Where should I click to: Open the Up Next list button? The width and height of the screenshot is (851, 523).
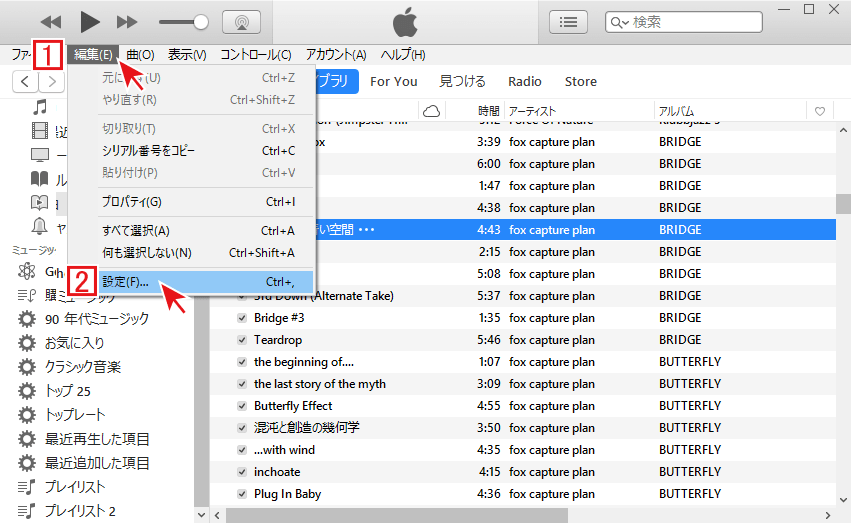tap(568, 22)
